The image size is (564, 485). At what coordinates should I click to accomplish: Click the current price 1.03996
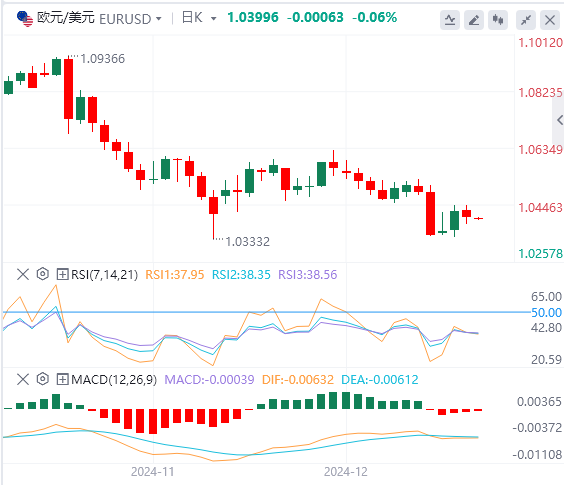(253, 17)
